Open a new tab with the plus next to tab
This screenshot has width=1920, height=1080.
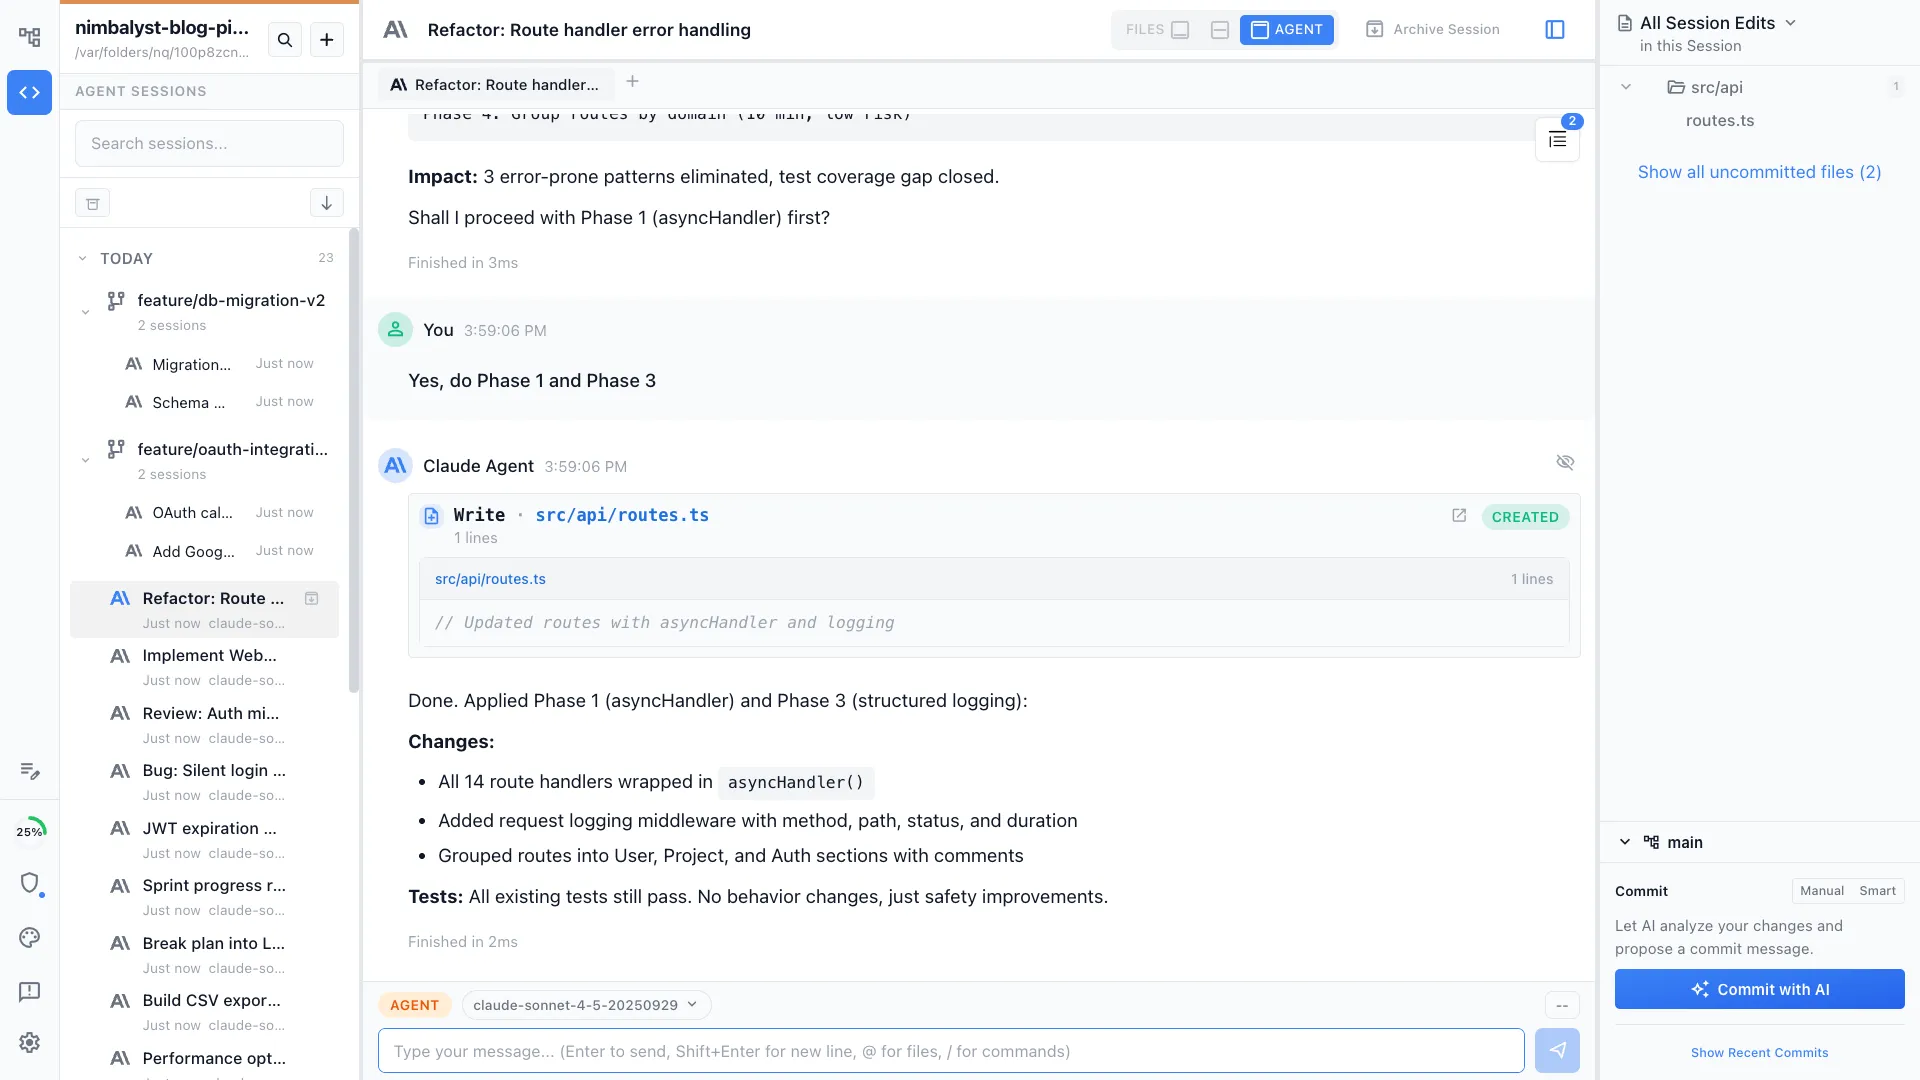click(x=631, y=81)
